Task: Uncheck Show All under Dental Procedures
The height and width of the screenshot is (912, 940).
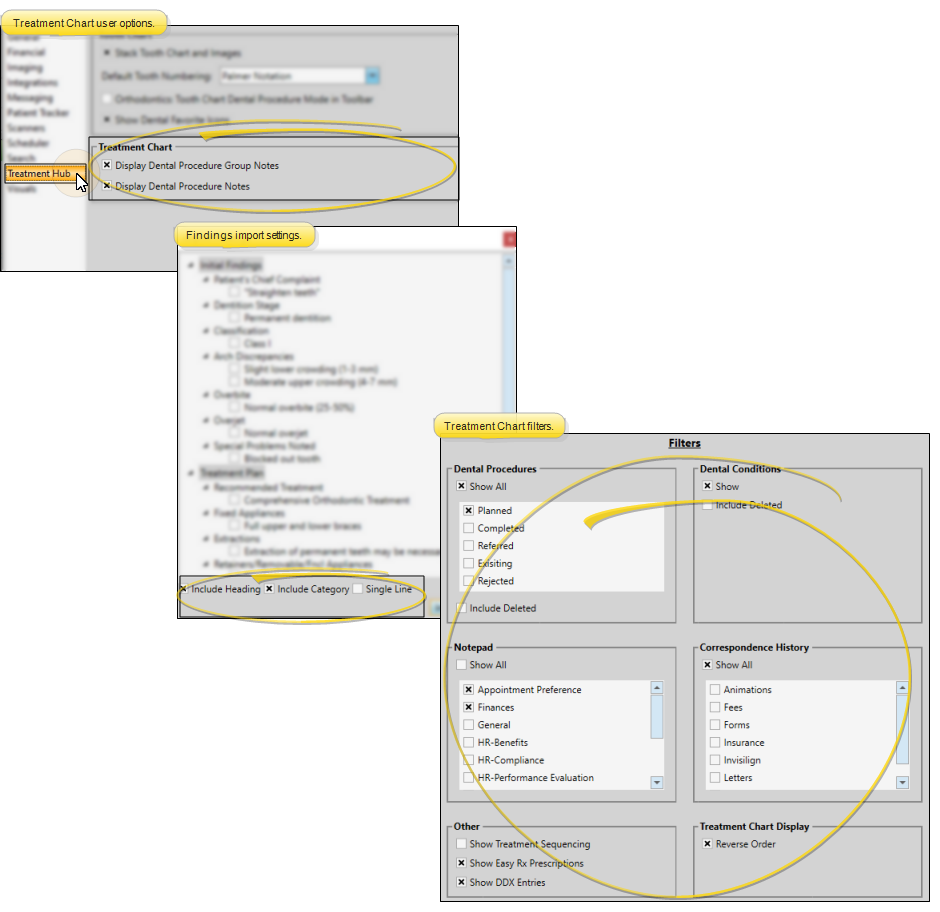Action: point(462,487)
